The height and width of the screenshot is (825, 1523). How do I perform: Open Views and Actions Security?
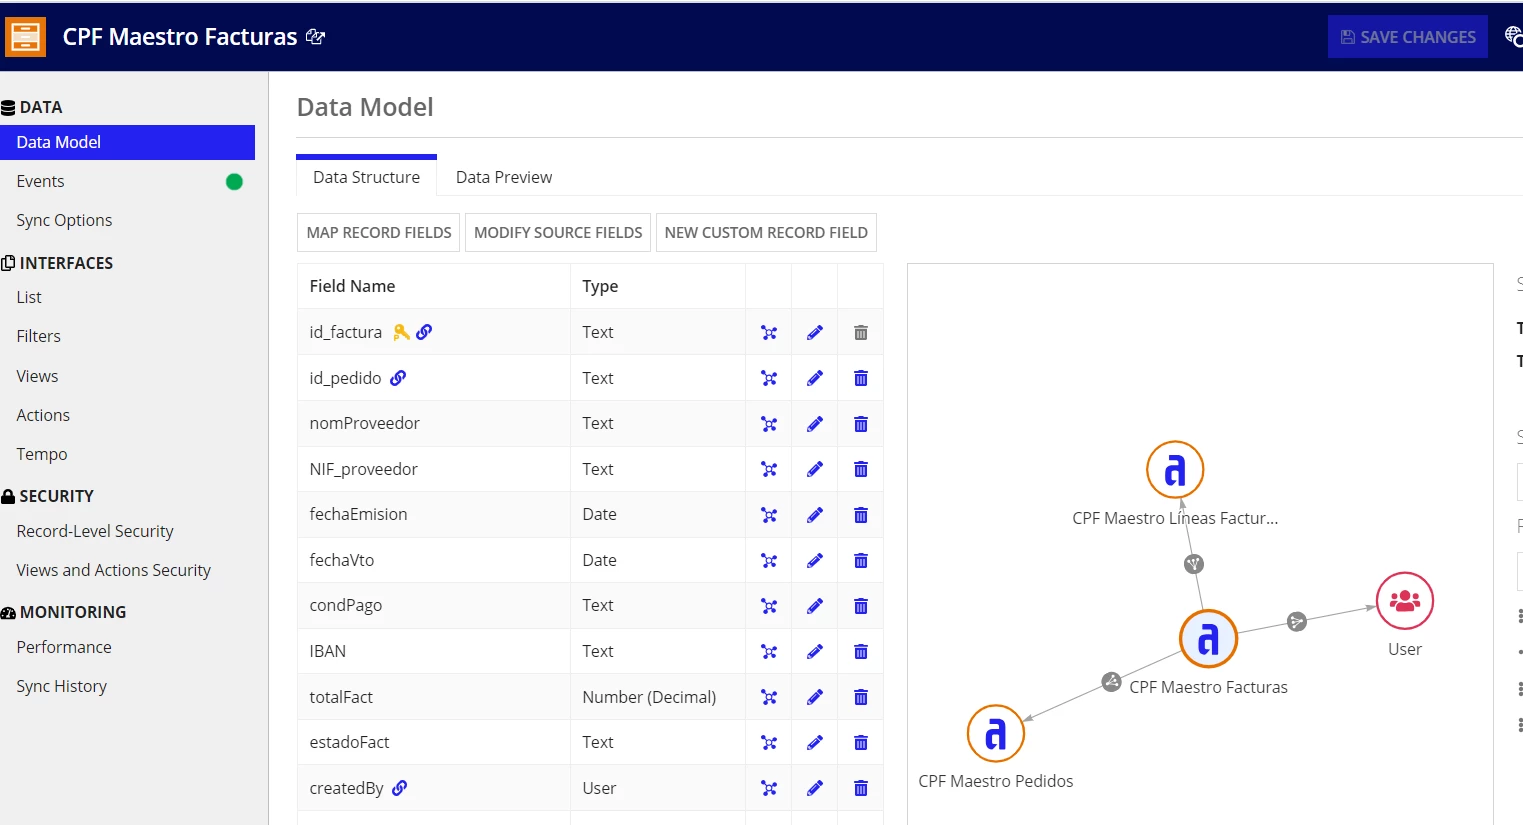pos(113,570)
